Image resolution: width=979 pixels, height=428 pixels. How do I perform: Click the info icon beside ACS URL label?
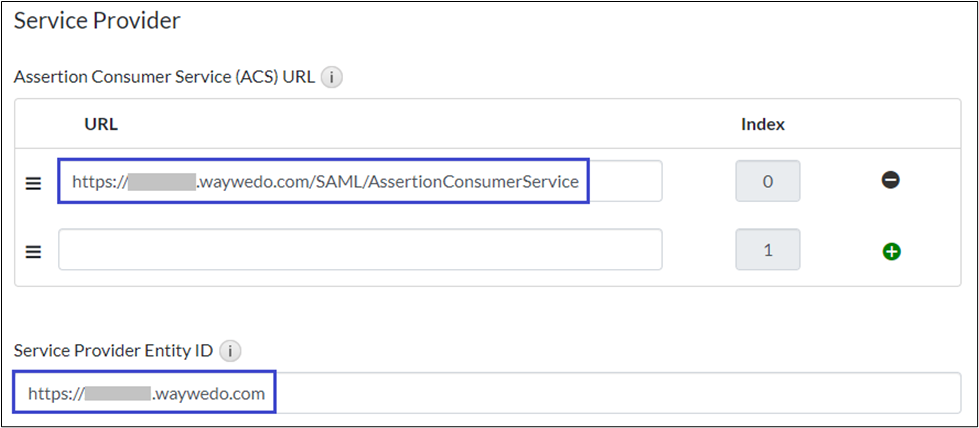(333, 77)
